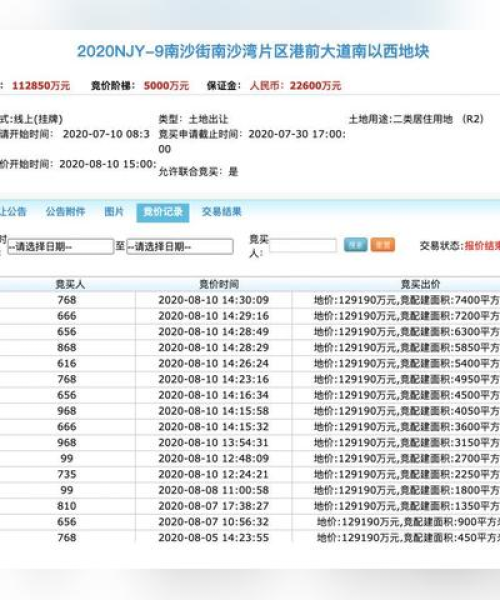Click the bid time 2020-08-10 14:15:58

coord(213,411)
